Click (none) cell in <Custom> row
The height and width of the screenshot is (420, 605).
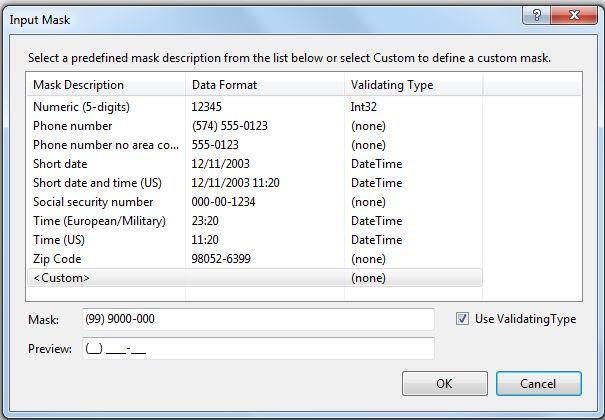368,278
